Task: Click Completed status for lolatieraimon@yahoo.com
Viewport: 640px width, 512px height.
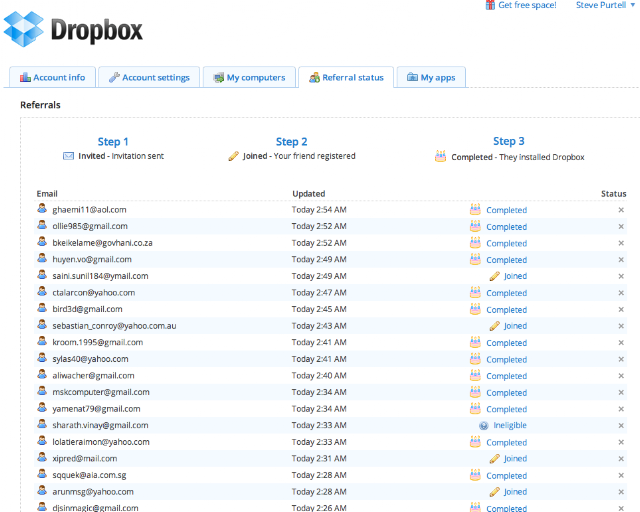Action: (507, 443)
